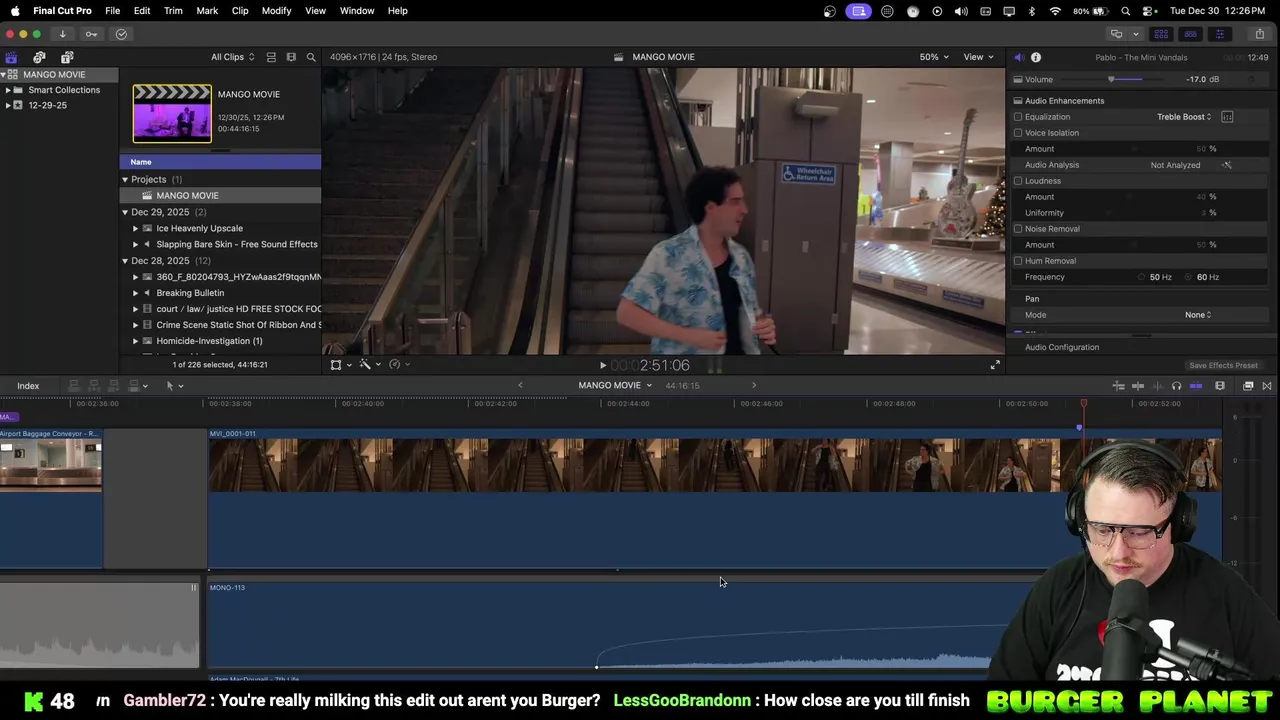Viewport: 1280px width, 720px height.
Task: Switch to the Info inspector icon
Action: pos(1036,57)
